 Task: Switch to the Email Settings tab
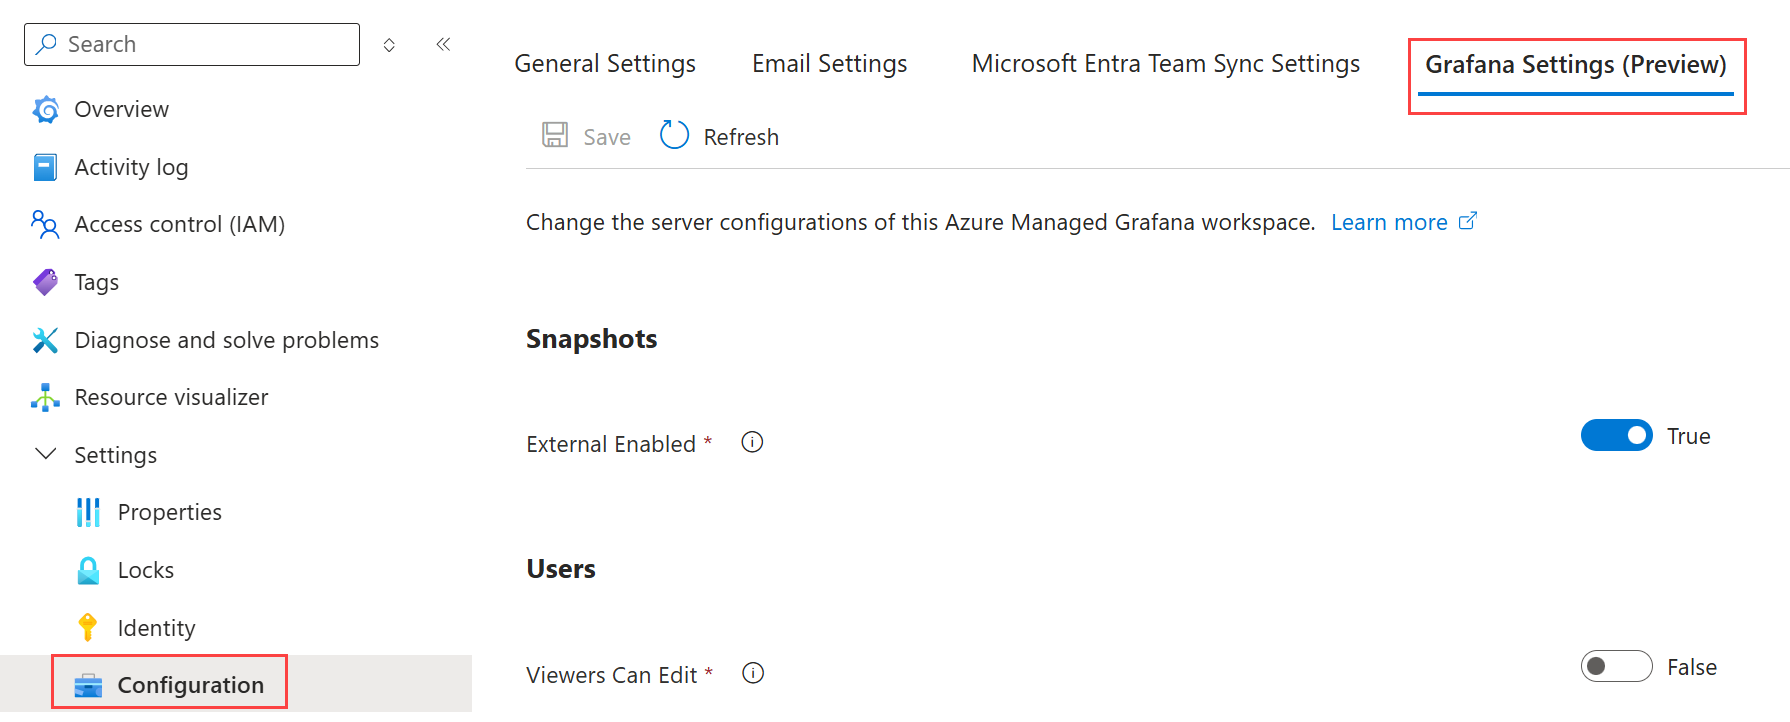coord(829,64)
